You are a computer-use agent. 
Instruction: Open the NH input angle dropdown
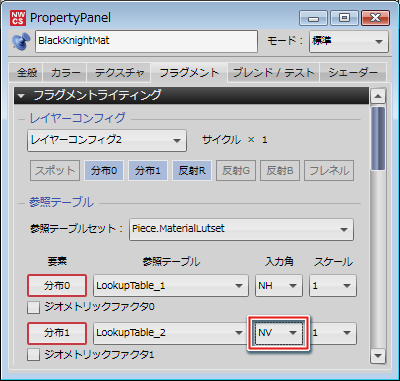(x=279, y=286)
